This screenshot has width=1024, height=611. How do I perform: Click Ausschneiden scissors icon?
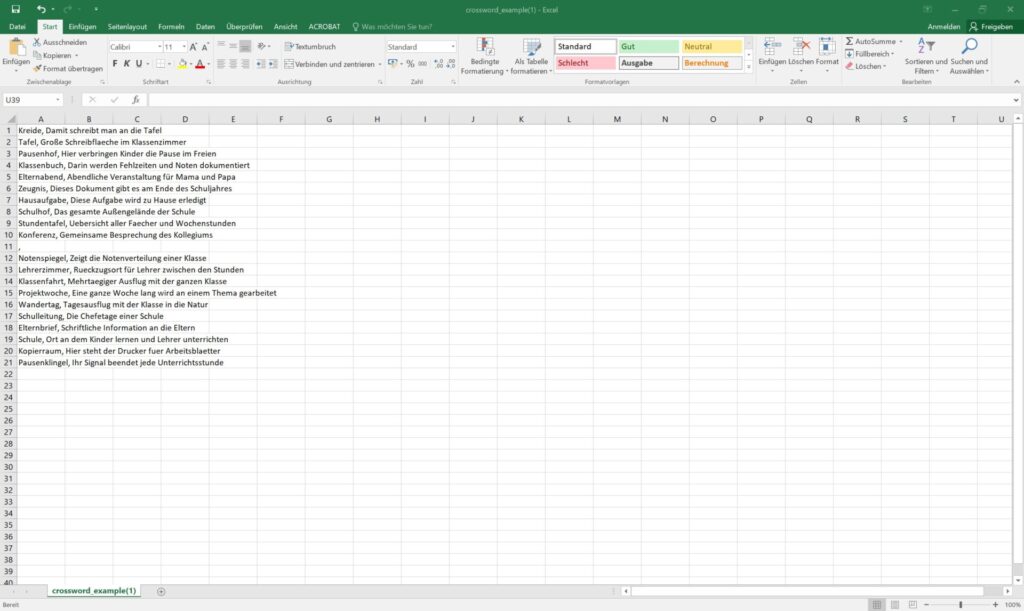click(x=37, y=42)
